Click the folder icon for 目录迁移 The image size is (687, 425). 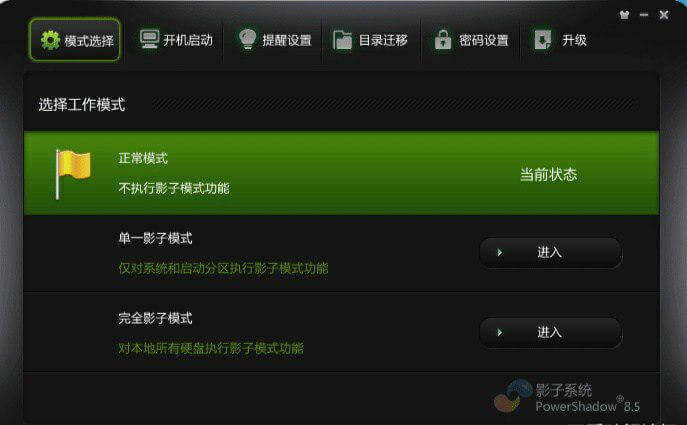[x=343, y=40]
